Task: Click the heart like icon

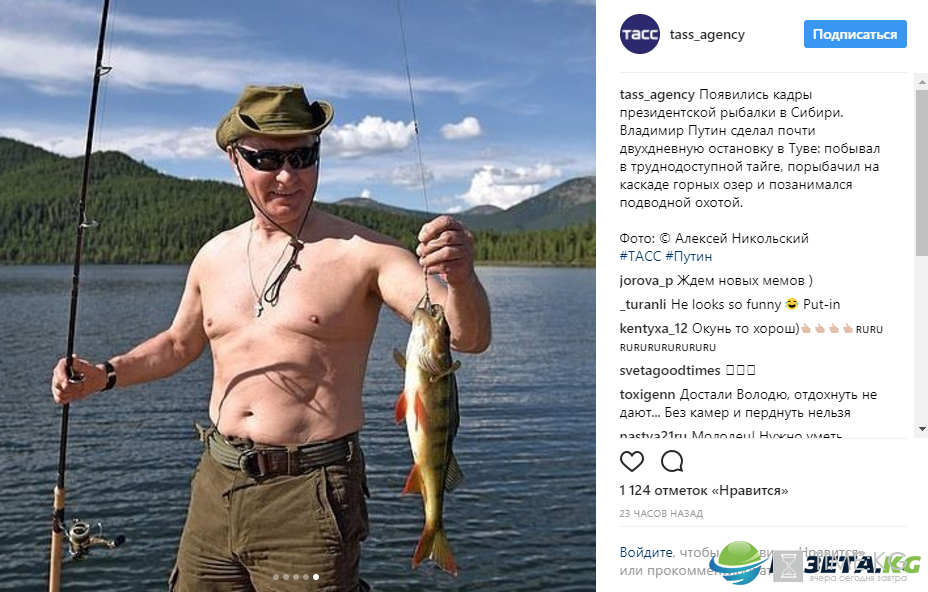Action: (631, 461)
